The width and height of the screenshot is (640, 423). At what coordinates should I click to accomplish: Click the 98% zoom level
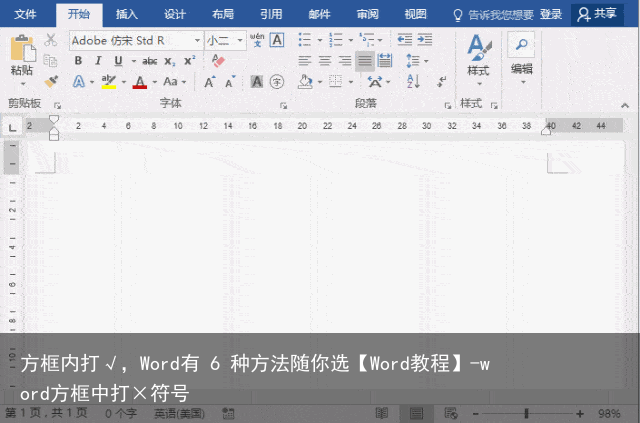pos(609,414)
